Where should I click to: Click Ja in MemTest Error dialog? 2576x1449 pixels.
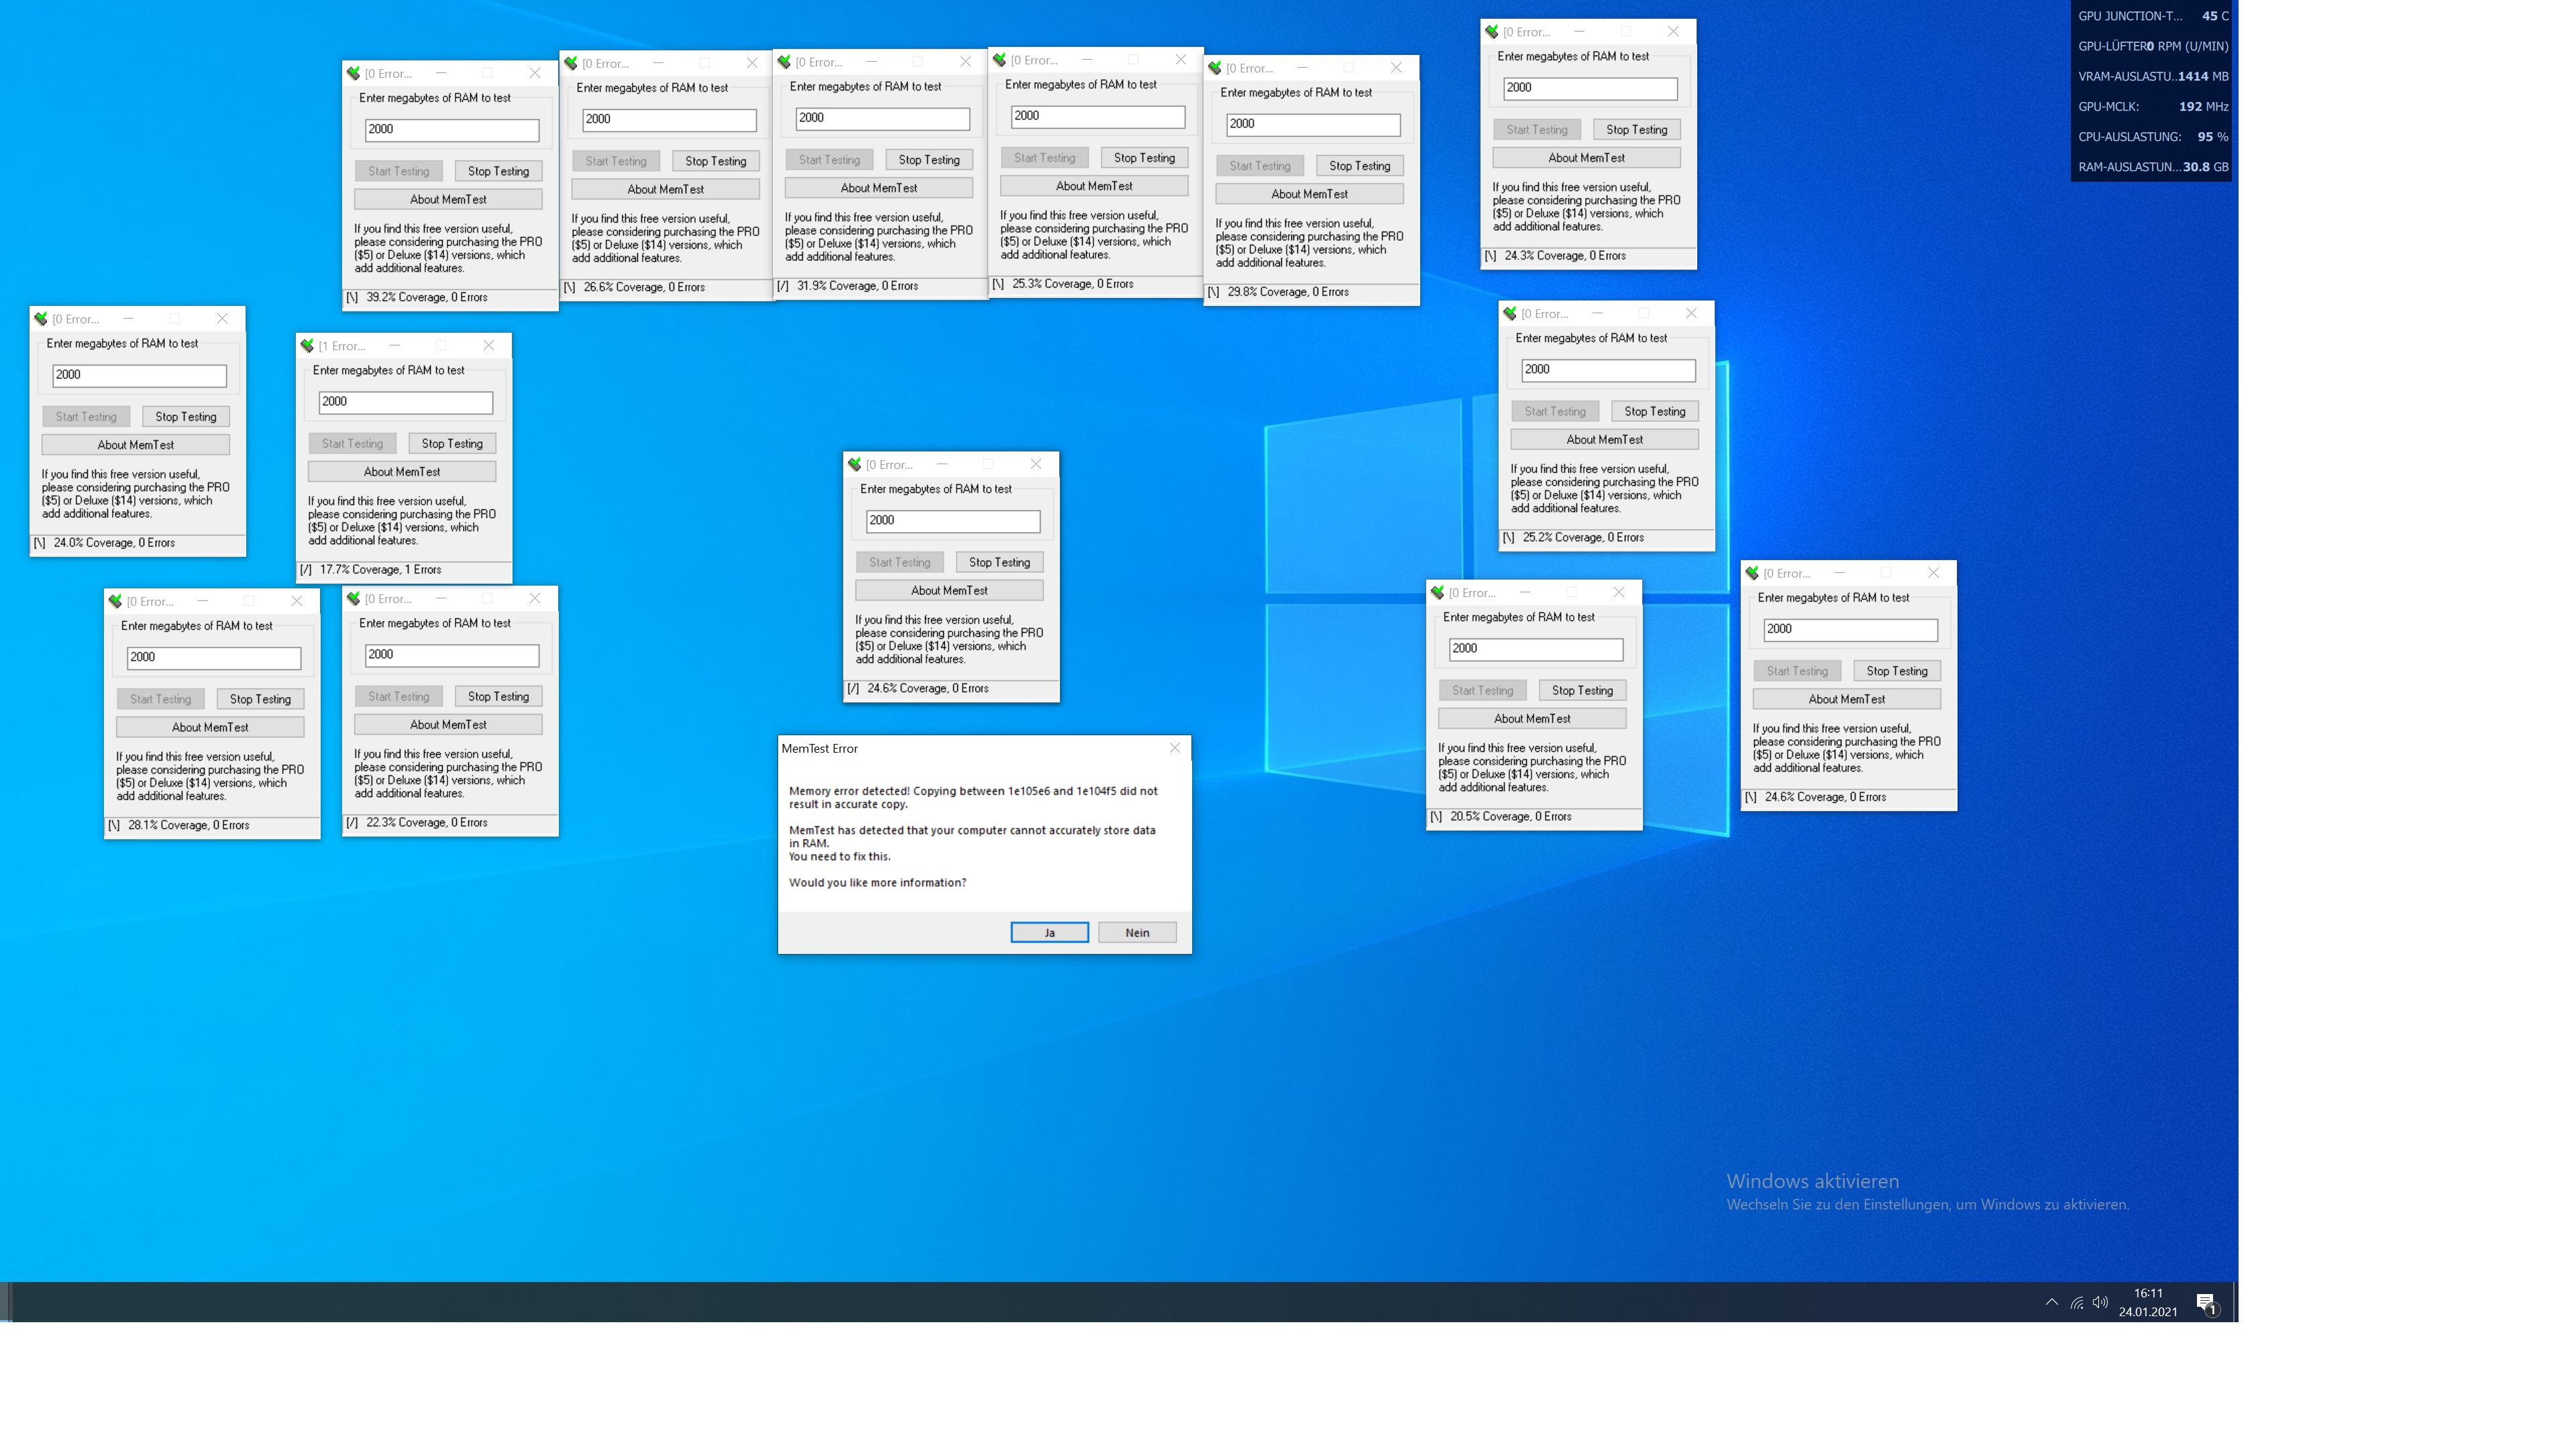1049,932
